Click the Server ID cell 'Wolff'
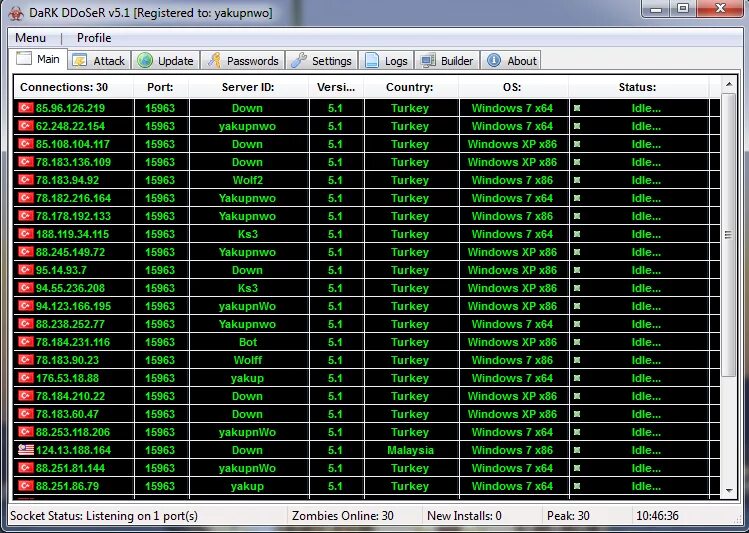This screenshot has width=749, height=533. coord(247,360)
